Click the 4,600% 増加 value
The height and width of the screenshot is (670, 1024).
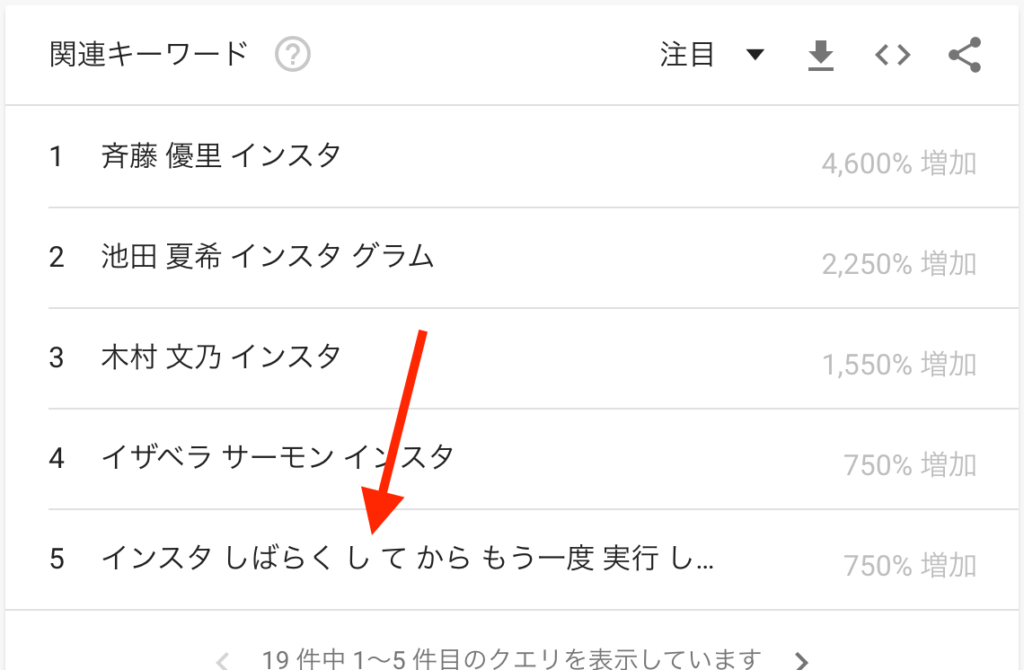[x=899, y=163]
